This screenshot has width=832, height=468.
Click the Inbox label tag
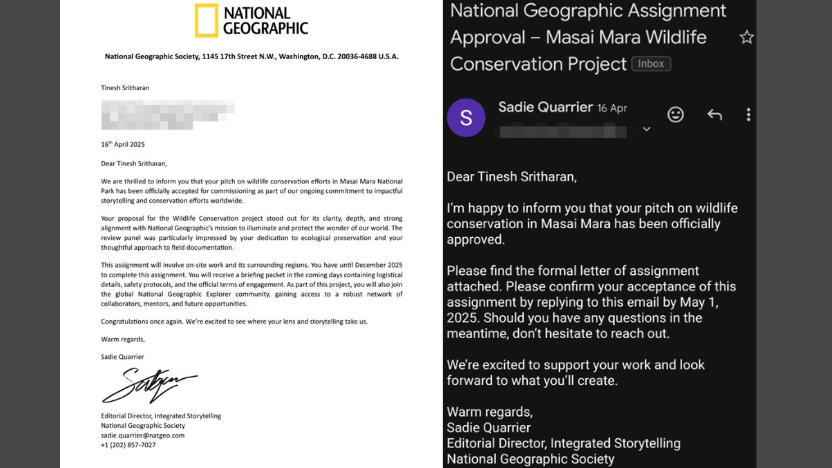coord(650,63)
